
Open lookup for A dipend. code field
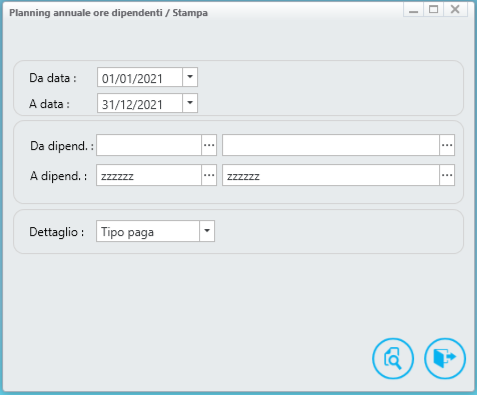click(x=209, y=175)
